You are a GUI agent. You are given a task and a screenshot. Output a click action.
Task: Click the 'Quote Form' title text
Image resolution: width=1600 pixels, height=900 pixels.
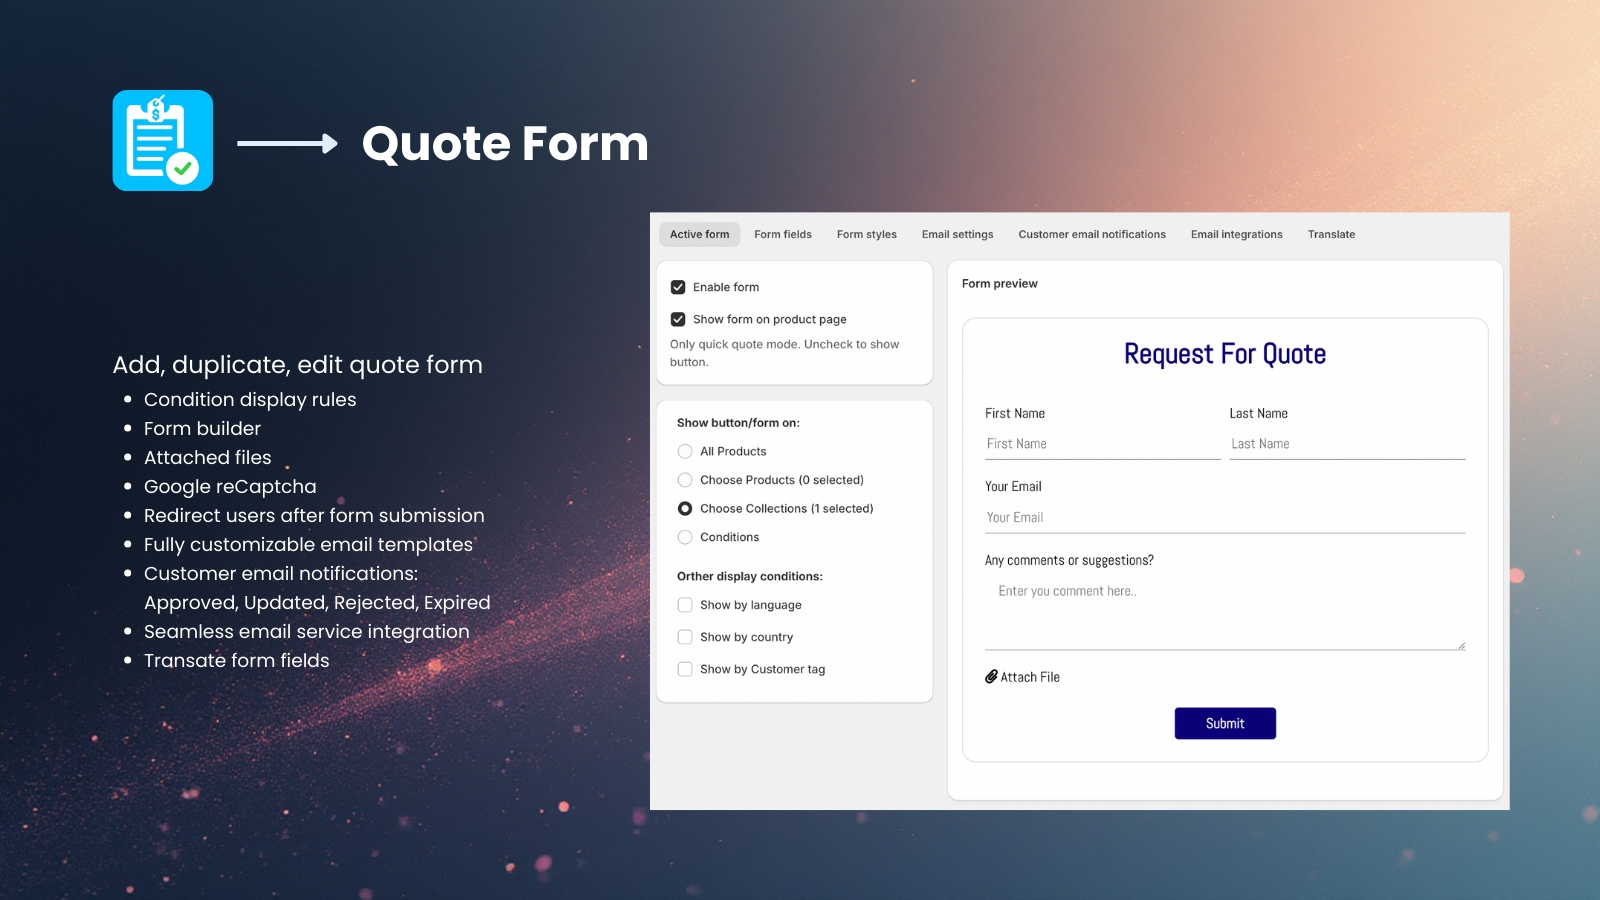505,144
